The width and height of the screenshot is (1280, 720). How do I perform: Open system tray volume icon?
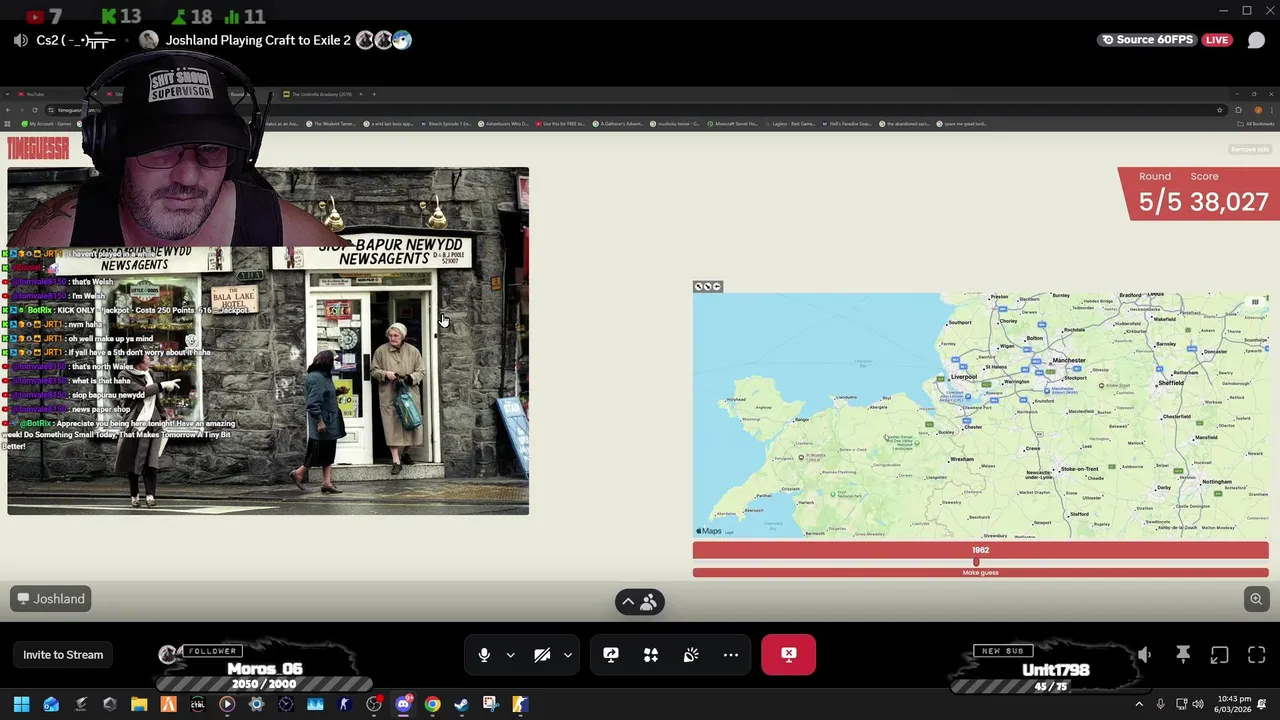point(1199,704)
